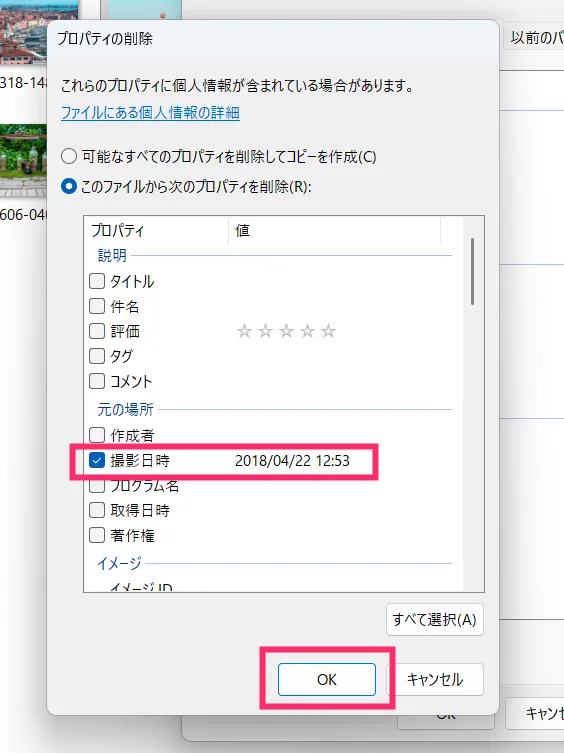Viewport: 564px width, 753px height.
Task: Confirm with the OK button
Action: tap(327, 680)
